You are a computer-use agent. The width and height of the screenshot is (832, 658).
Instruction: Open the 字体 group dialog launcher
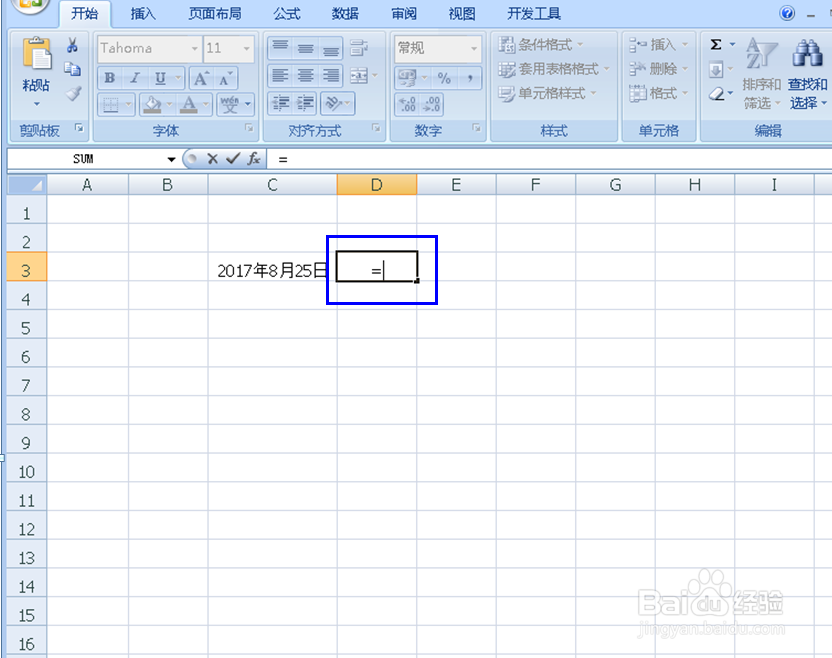click(249, 128)
